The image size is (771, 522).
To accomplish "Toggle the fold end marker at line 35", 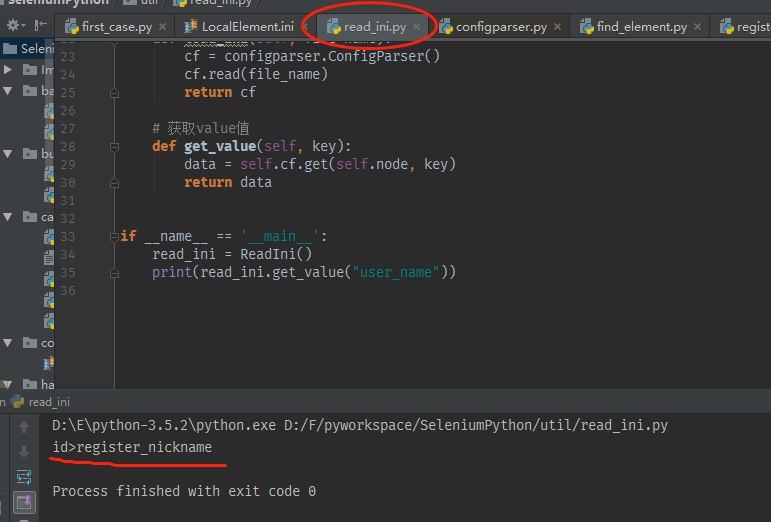I will click(114, 273).
